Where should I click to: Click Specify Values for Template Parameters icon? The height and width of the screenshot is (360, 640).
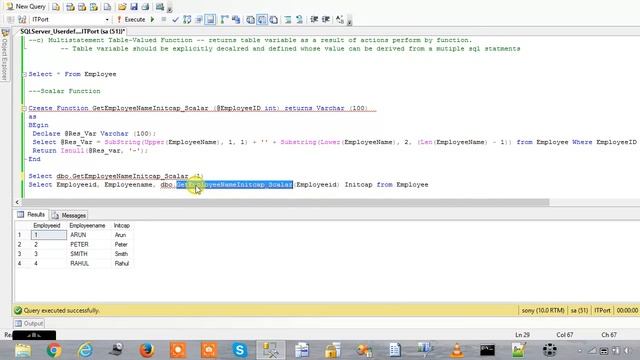[x=340, y=20]
